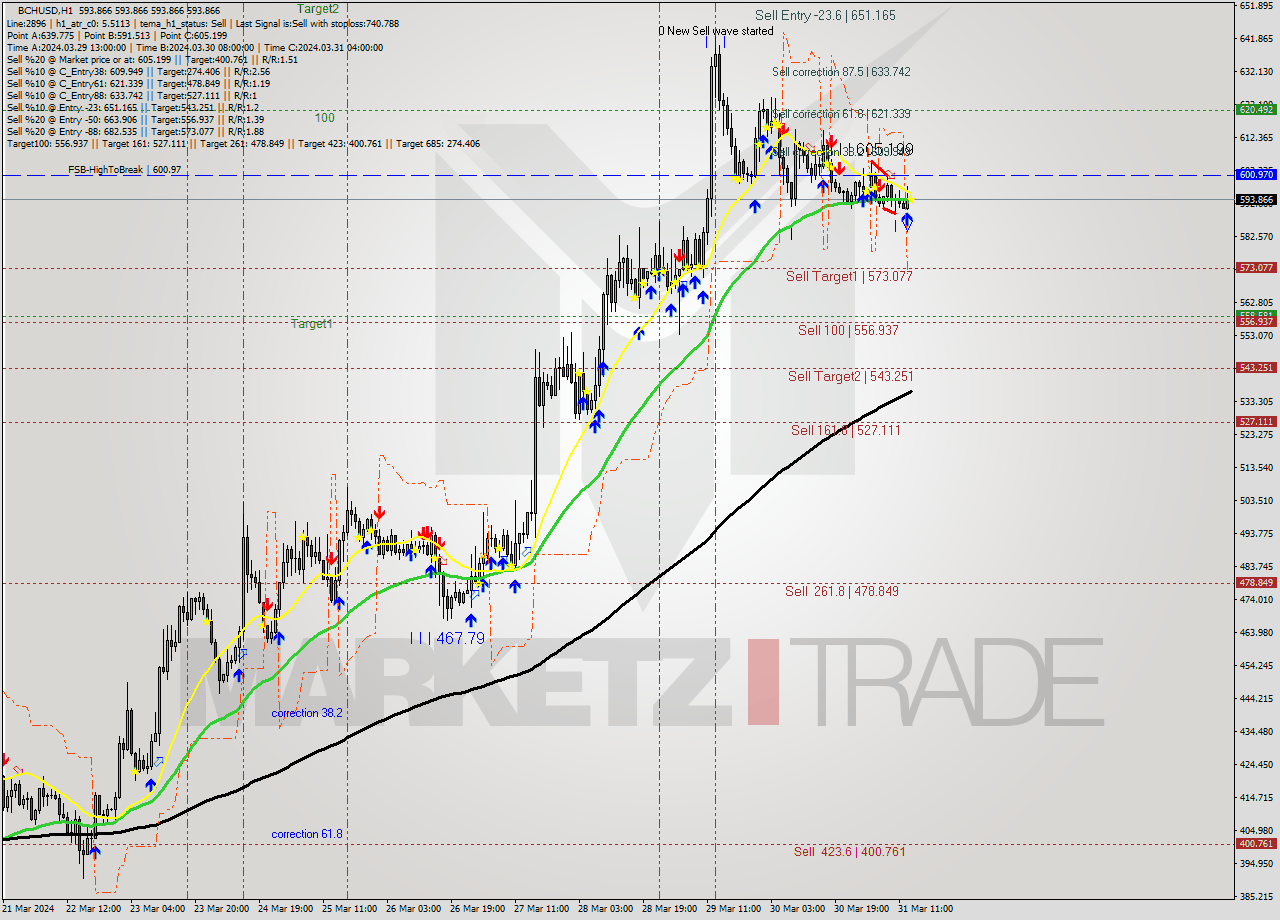Select the red 478.849 price tag on axis
Viewport: 1280px width, 920px height.
(x=1256, y=583)
